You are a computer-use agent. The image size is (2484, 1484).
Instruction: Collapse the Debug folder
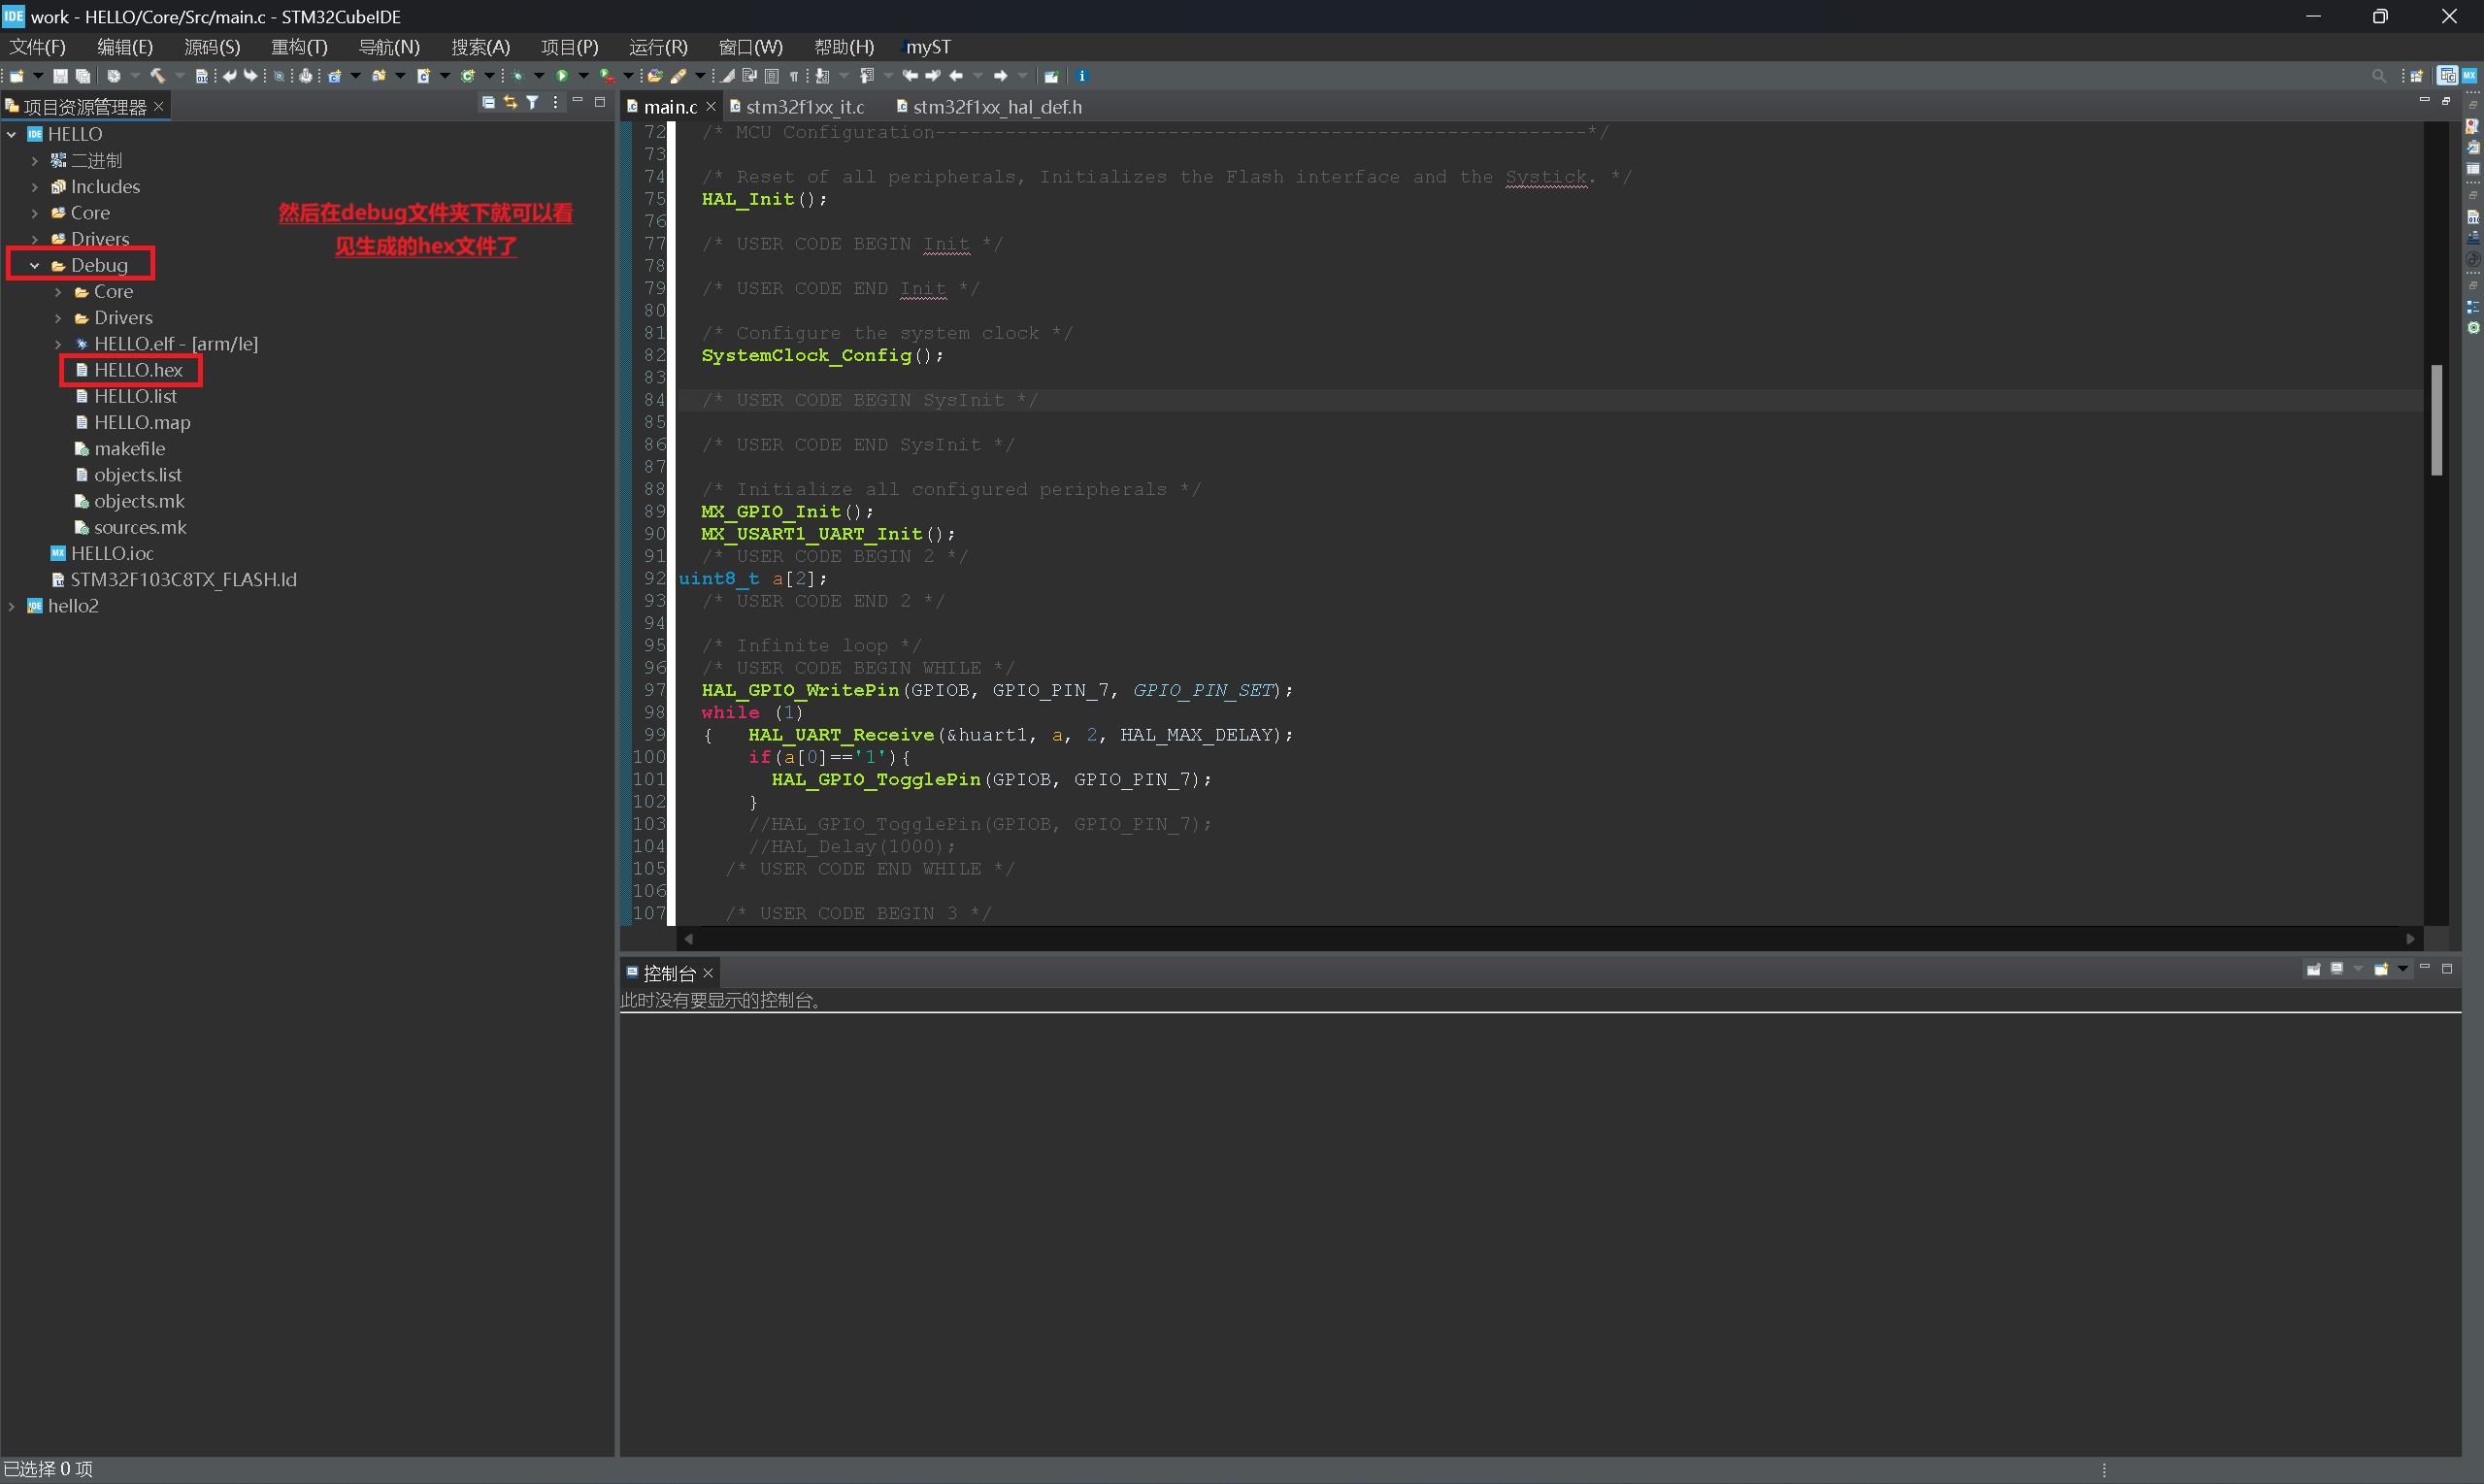click(35, 265)
